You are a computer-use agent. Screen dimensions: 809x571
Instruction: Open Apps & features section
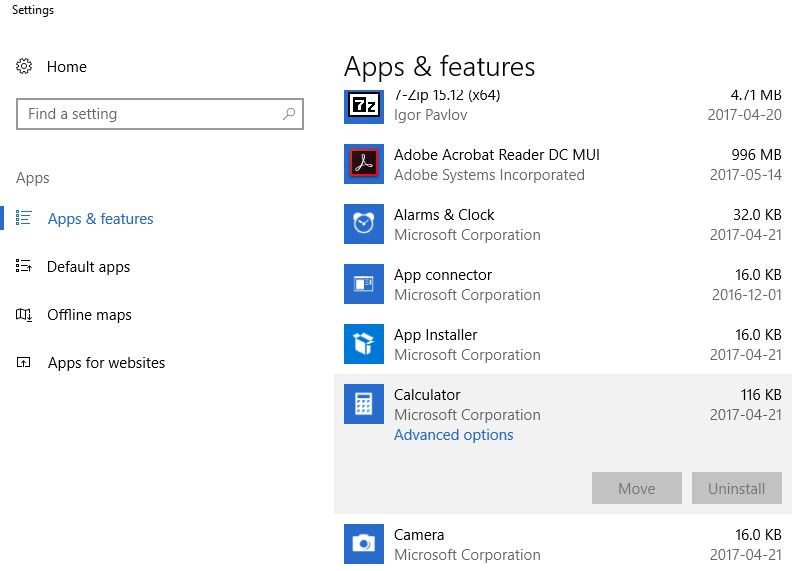[100, 219]
